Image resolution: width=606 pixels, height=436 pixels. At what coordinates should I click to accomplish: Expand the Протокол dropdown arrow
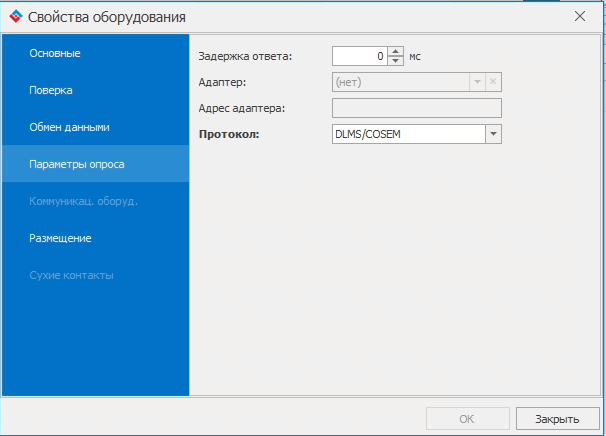493,134
